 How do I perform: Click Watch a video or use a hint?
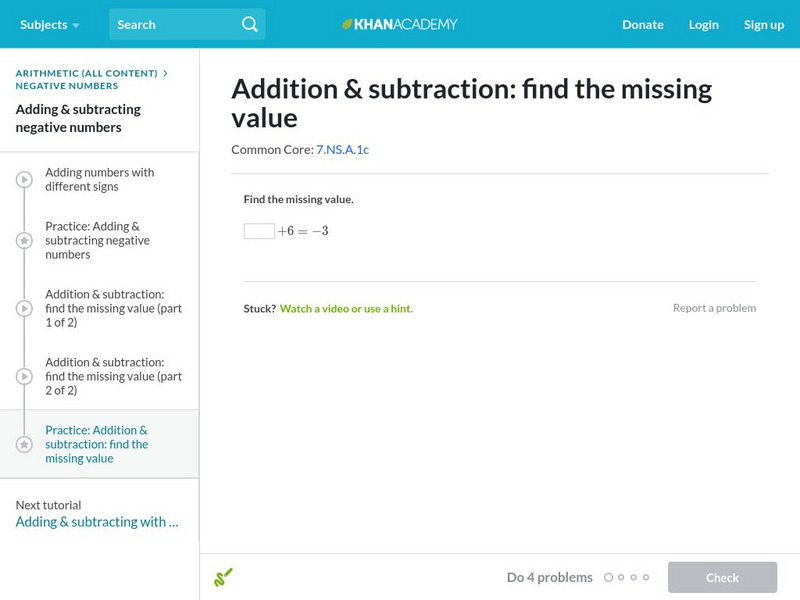point(346,308)
